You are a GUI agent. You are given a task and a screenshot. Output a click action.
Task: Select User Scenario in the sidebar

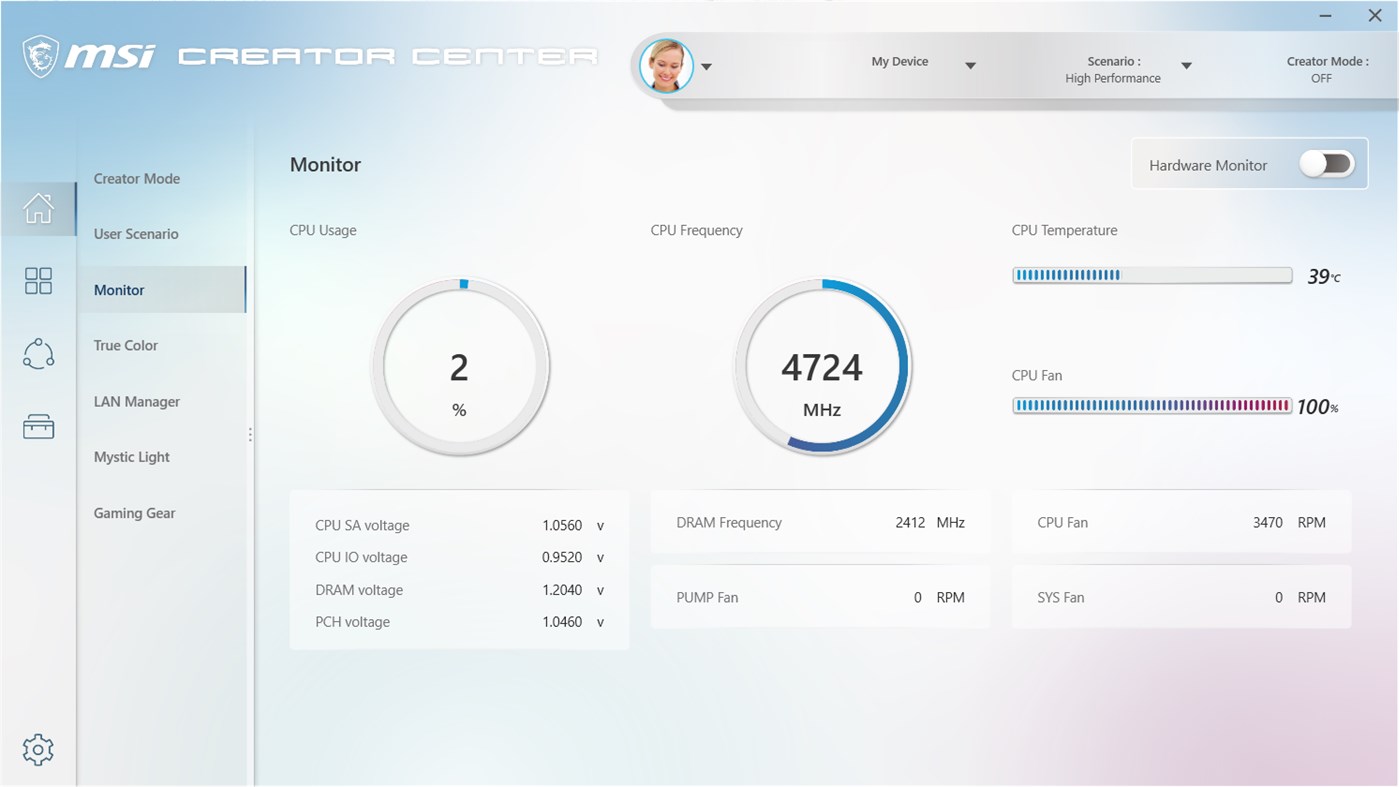[136, 233]
